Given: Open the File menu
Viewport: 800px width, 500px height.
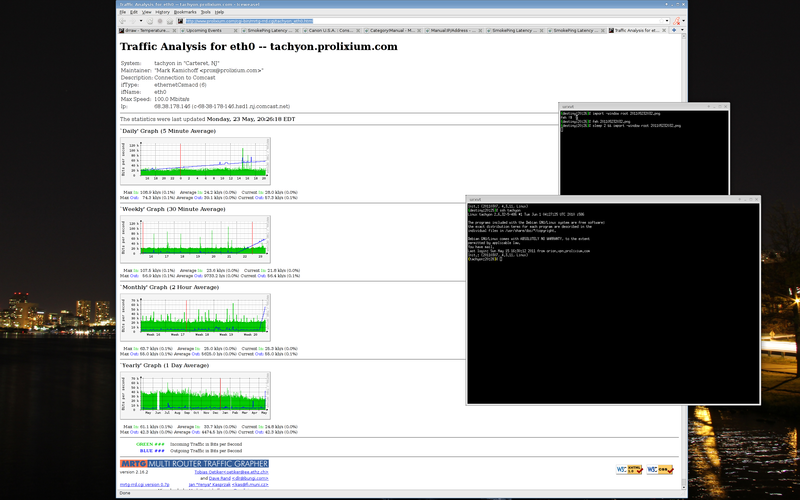Looking at the screenshot, I should [x=122, y=12].
